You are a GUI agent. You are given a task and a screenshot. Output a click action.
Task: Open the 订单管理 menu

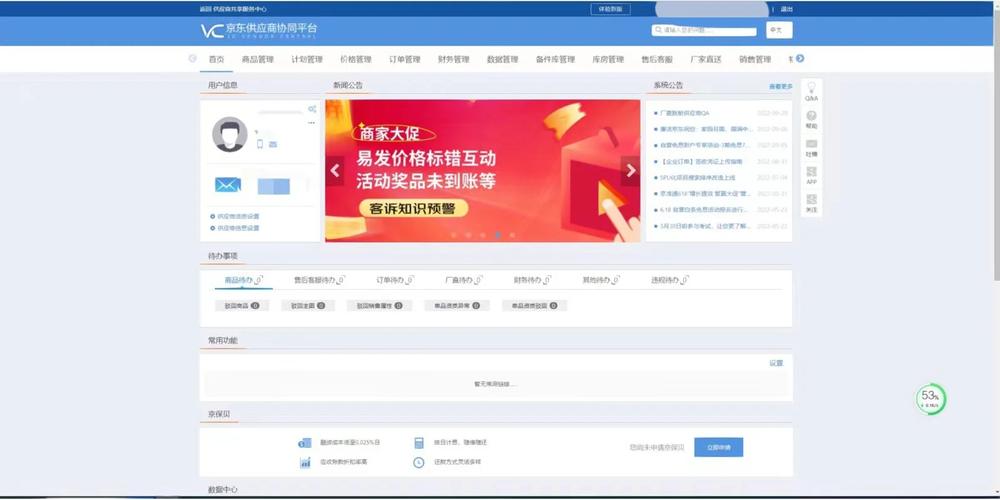(405, 59)
